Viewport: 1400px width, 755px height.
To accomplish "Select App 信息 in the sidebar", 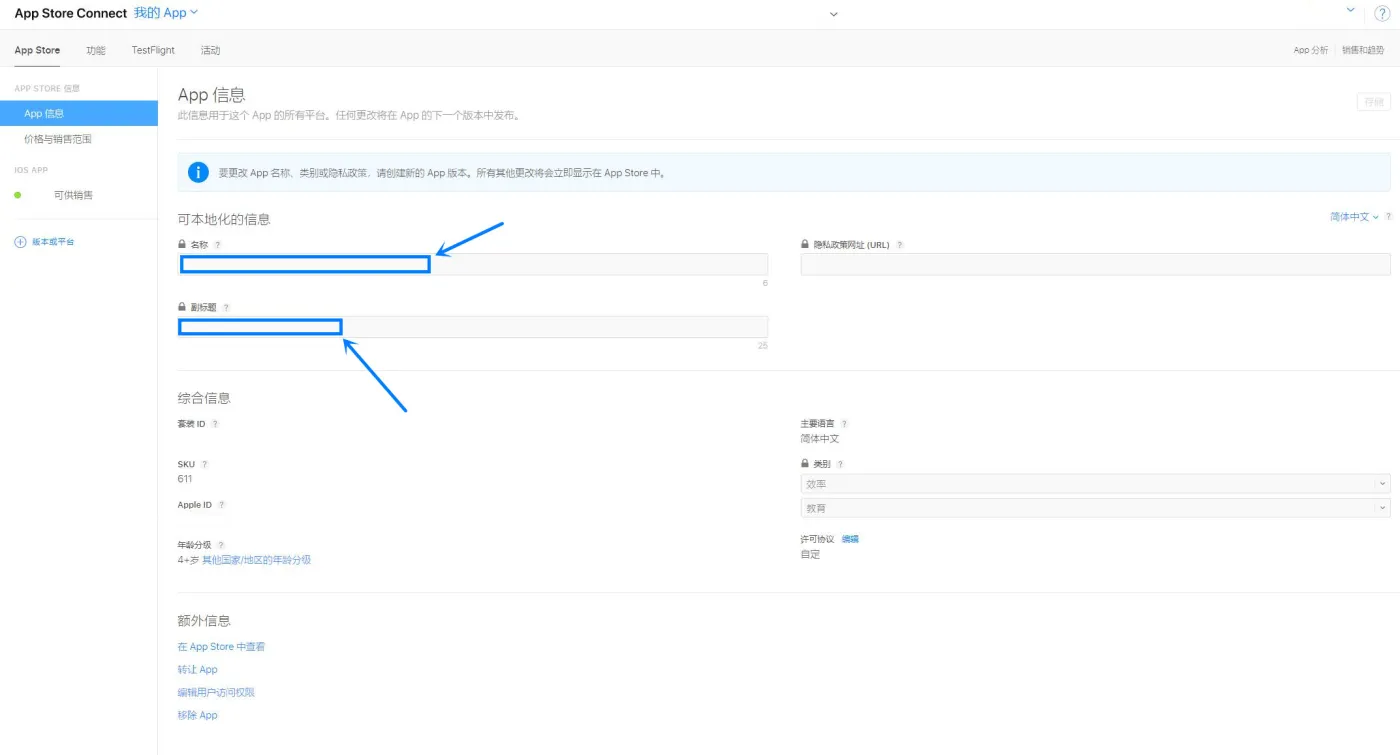I will [79, 113].
